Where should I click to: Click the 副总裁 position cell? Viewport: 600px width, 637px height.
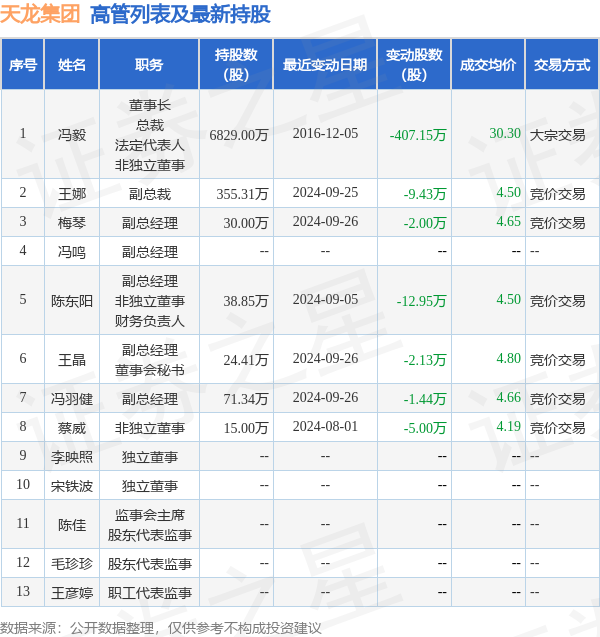[149, 193]
